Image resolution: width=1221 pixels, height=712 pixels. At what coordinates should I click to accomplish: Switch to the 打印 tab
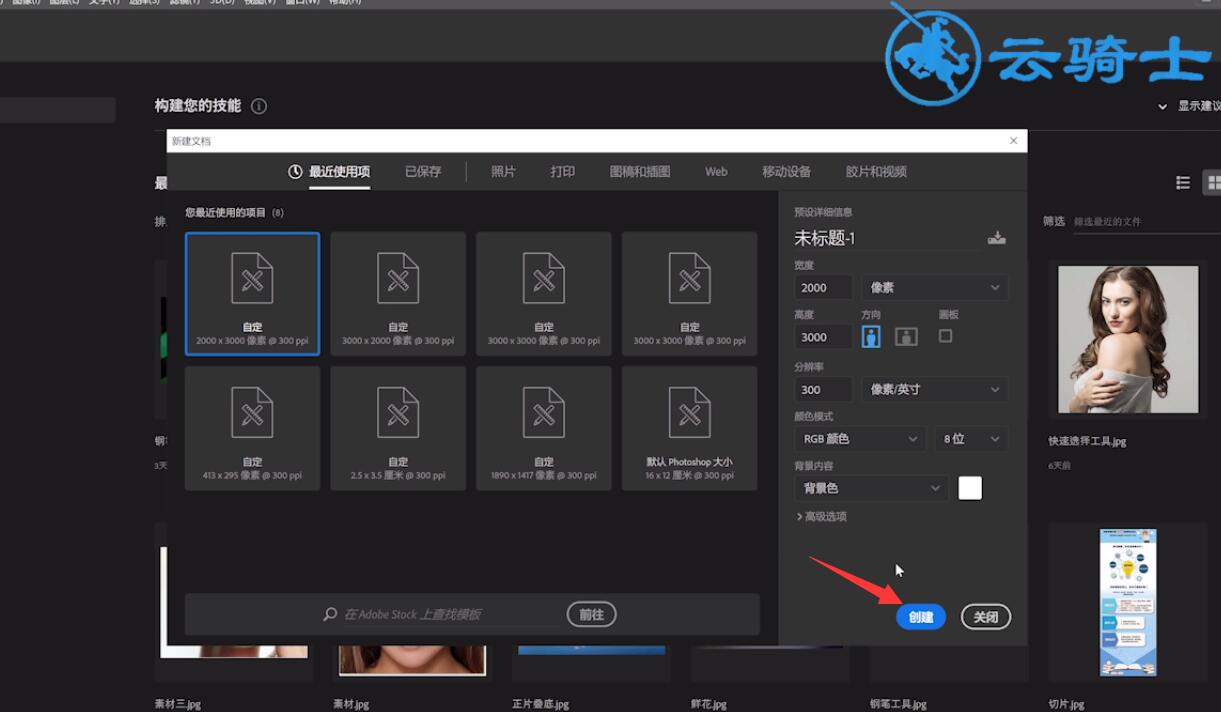pyautogui.click(x=563, y=172)
